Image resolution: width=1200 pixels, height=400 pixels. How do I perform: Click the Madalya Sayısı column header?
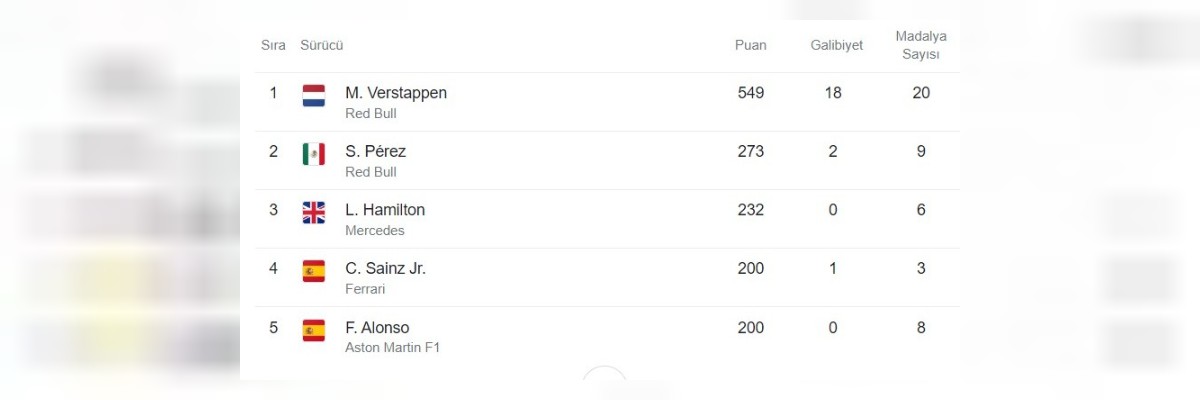tap(921, 45)
